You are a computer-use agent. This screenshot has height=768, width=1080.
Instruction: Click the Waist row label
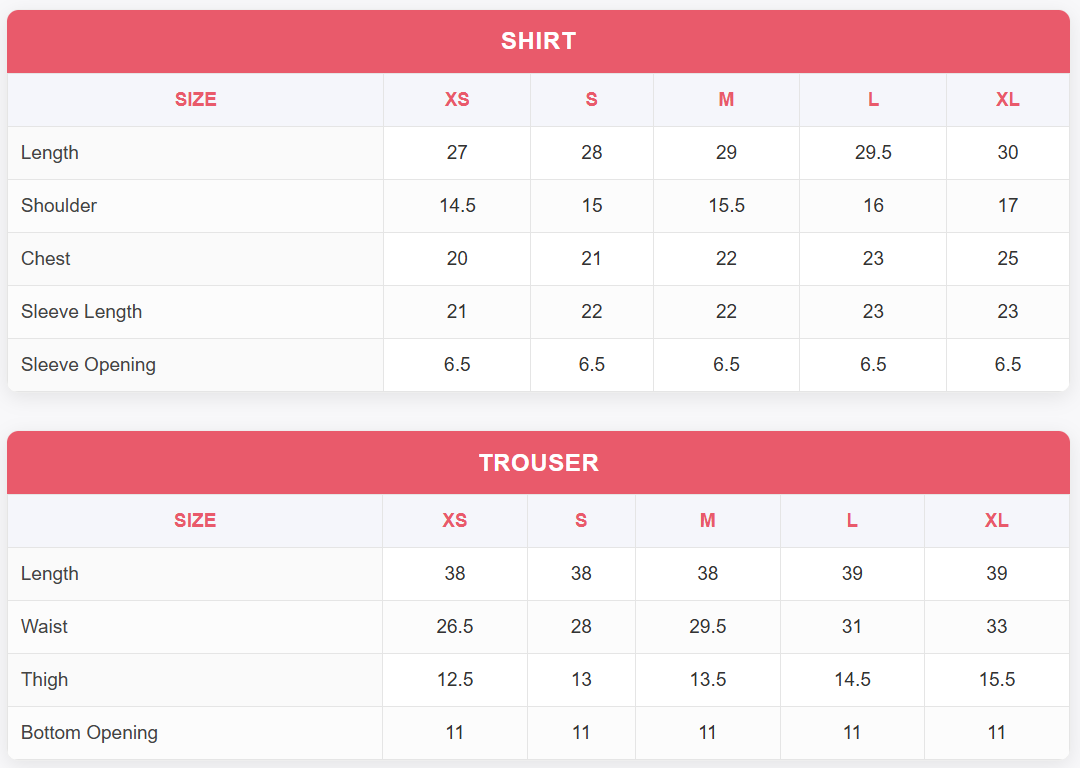(45, 626)
